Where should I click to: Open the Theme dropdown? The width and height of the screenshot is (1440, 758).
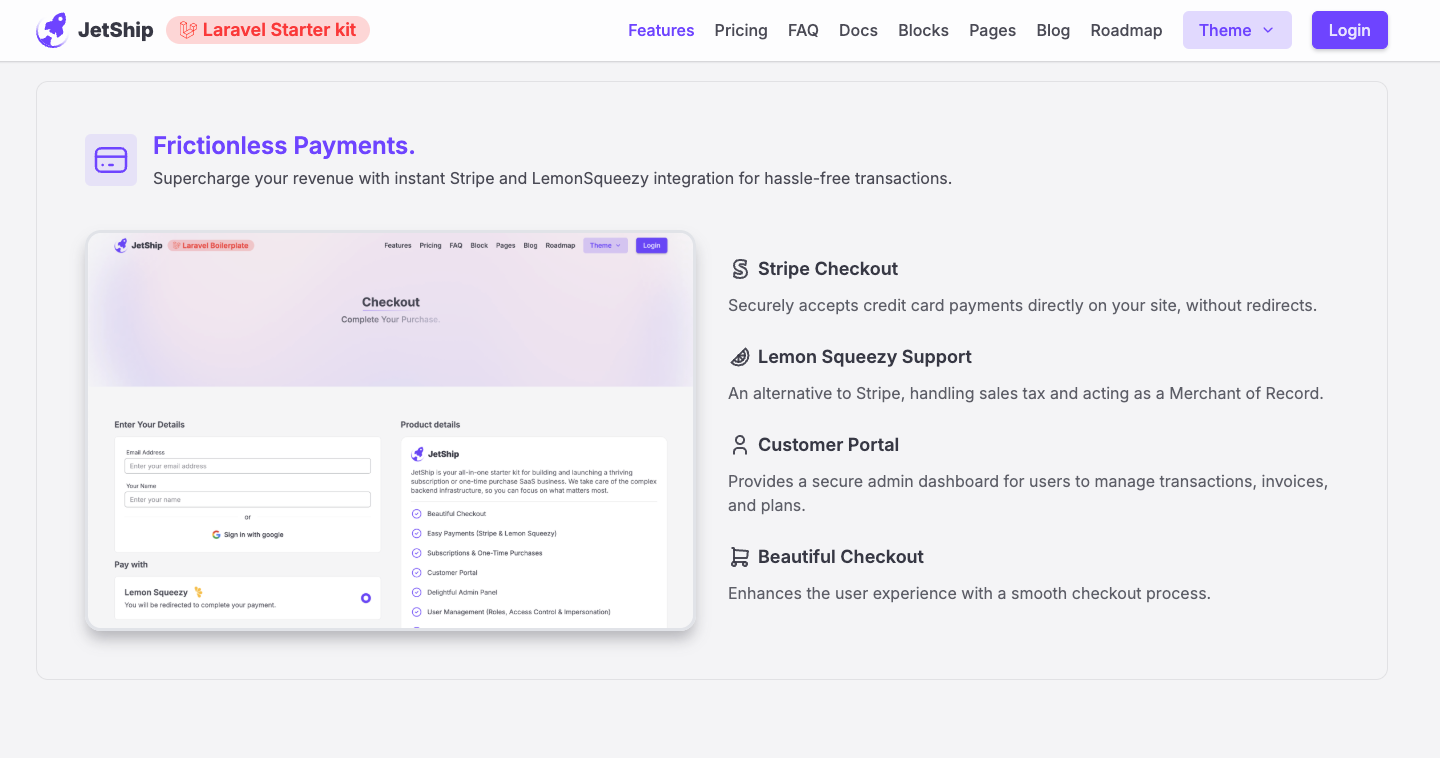pyautogui.click(x=1237, y=30)
